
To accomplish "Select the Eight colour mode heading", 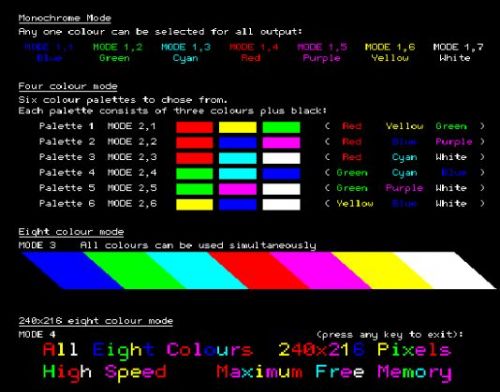I will click(71, 232).
